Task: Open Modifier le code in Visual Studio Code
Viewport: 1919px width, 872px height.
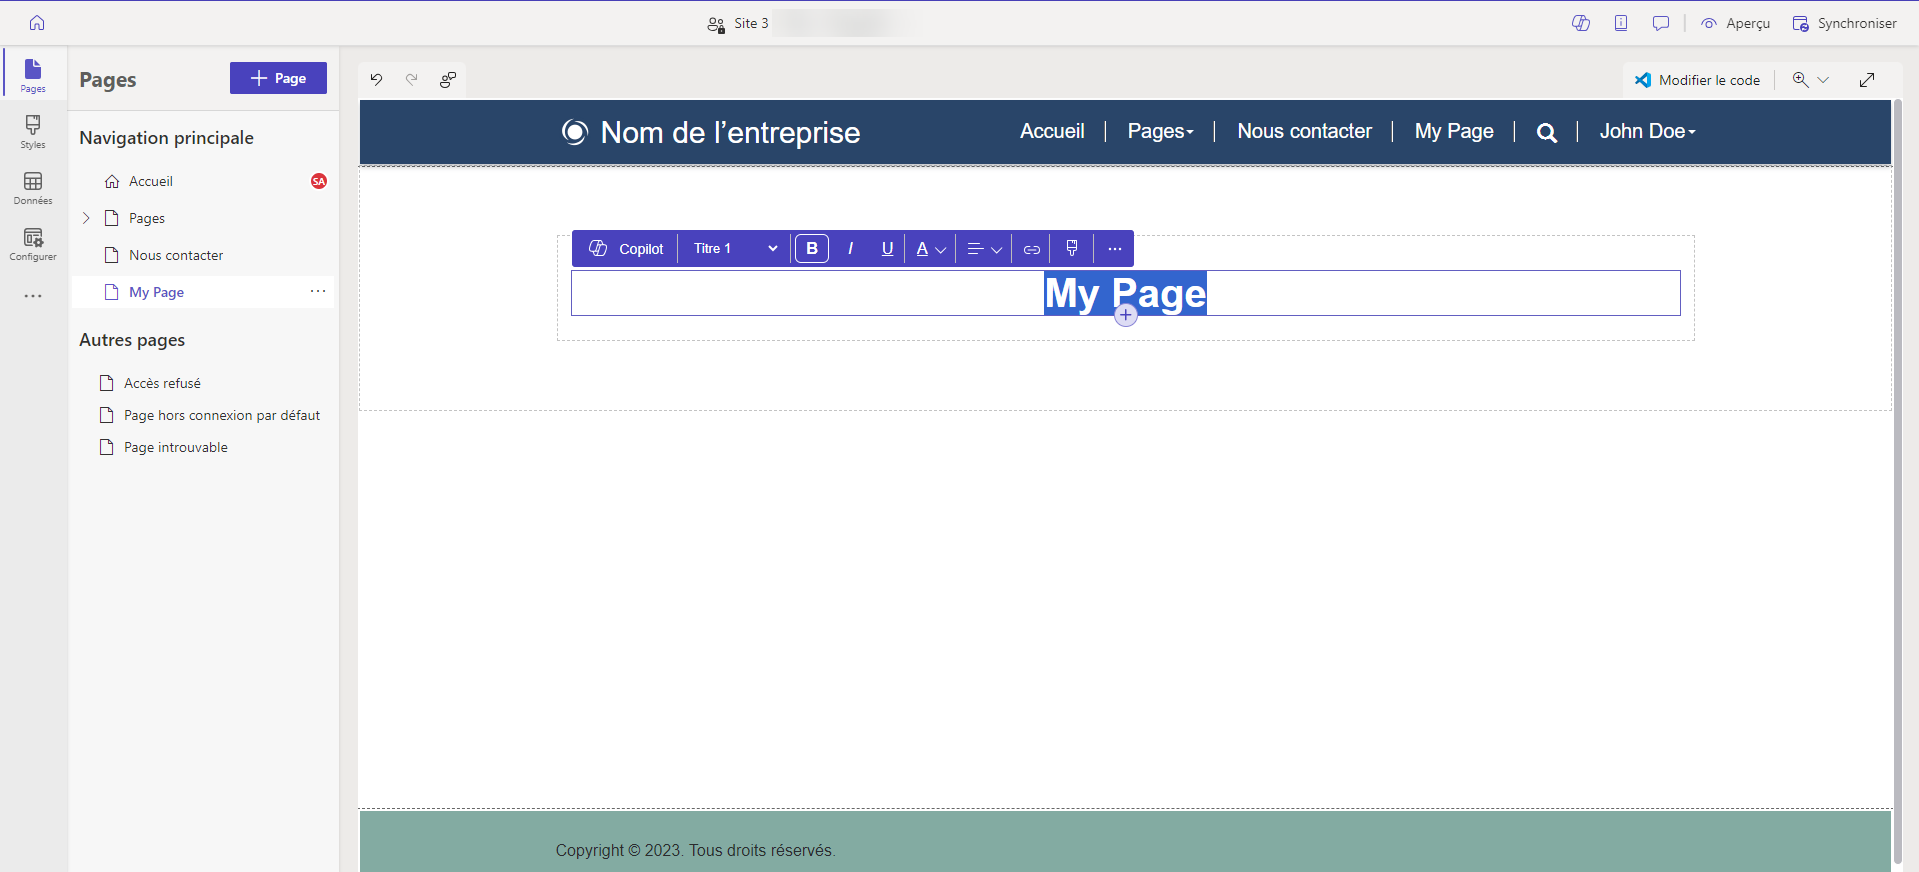Action: click(x=1698, y=80)
